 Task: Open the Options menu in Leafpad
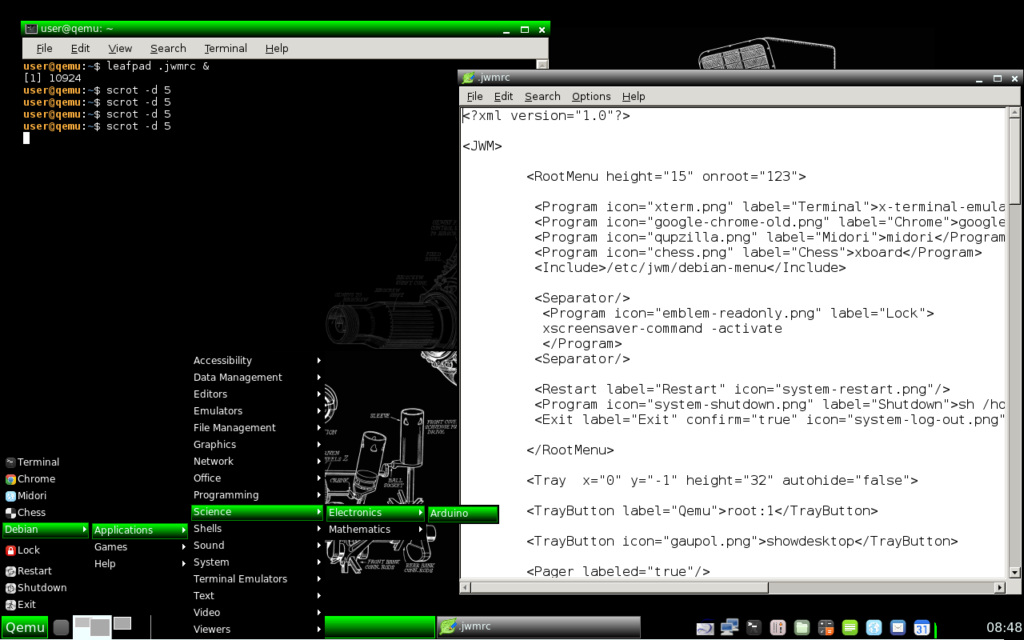[x=591, y=96]
